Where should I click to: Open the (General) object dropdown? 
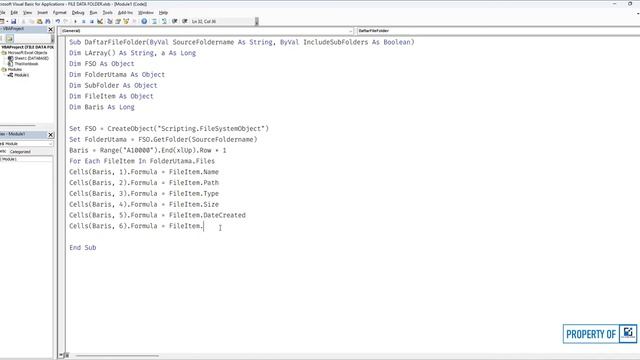coord(207,31)
